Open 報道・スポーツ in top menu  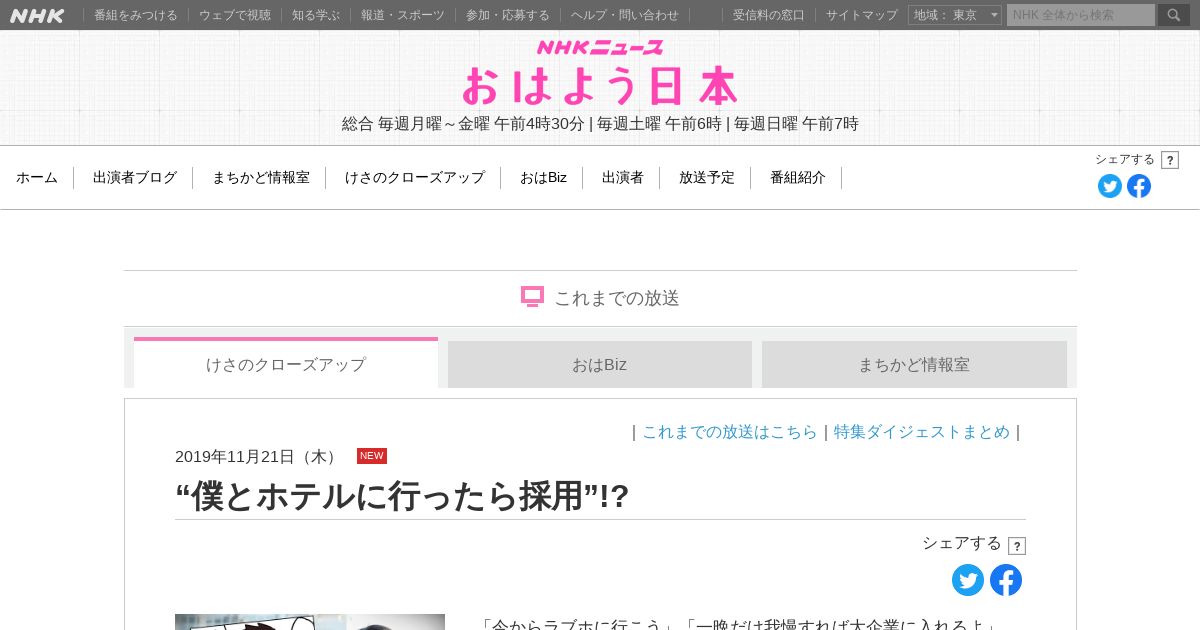point(403,15)
